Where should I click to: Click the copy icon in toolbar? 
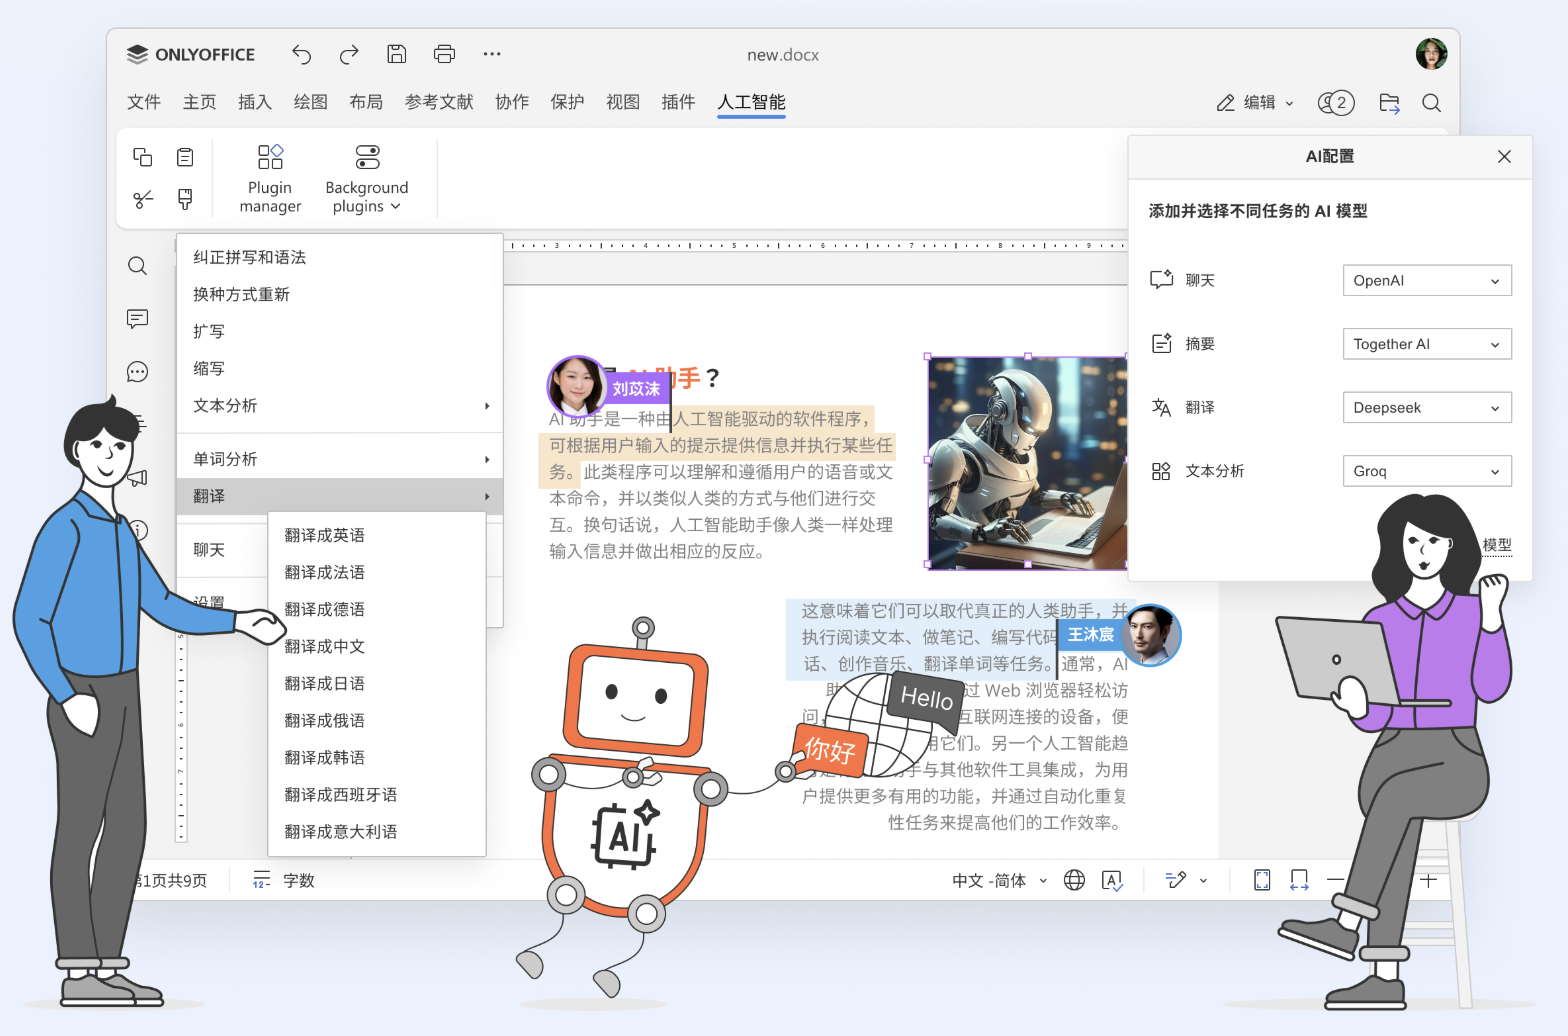point(143,157)
